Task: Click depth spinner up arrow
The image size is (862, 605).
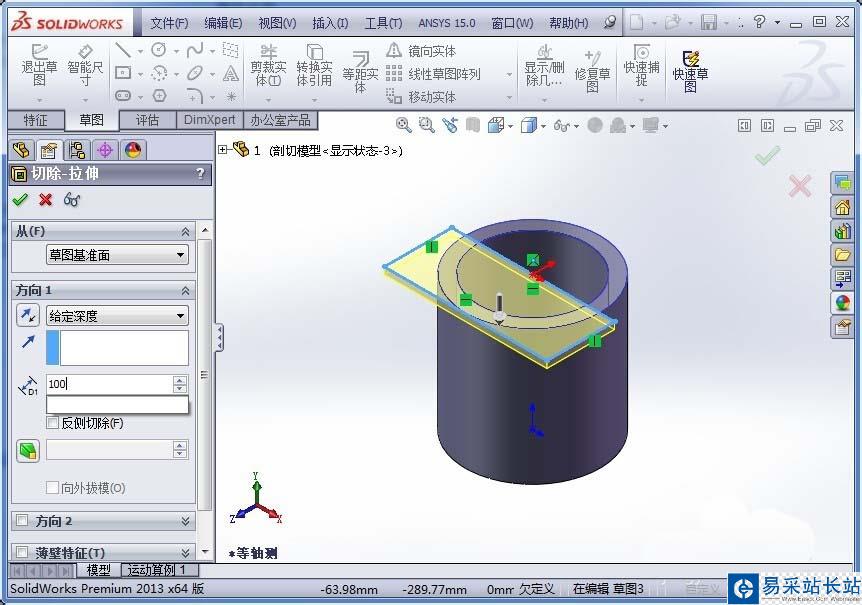Action: [x=180, y=379]
